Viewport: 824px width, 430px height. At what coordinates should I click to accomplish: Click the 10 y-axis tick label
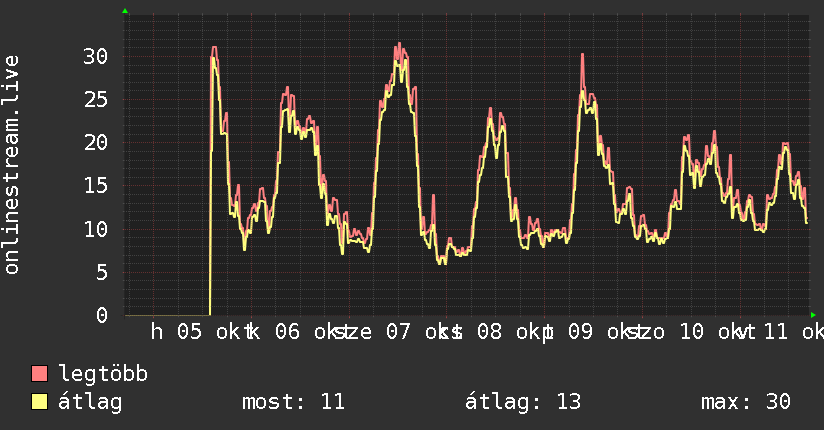pos(96,229)
